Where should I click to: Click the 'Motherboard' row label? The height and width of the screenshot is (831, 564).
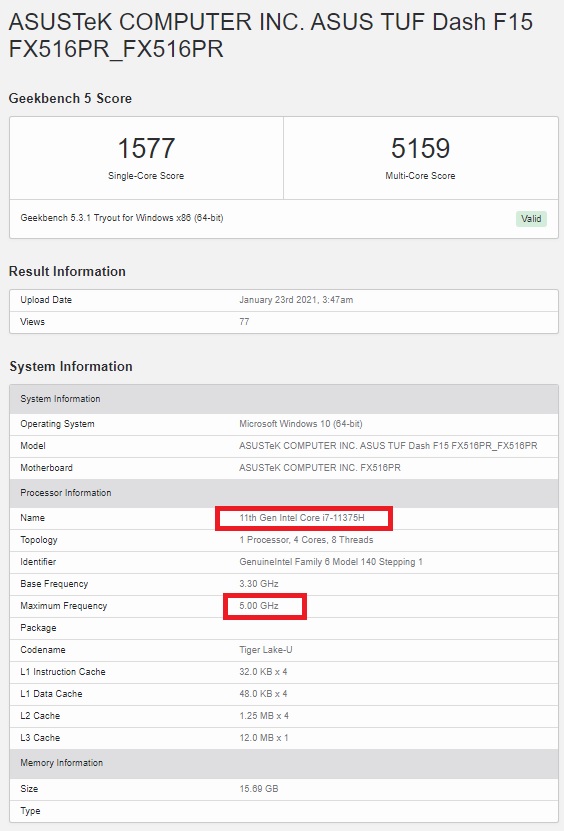pyautogui.click(x=47, y=468)
